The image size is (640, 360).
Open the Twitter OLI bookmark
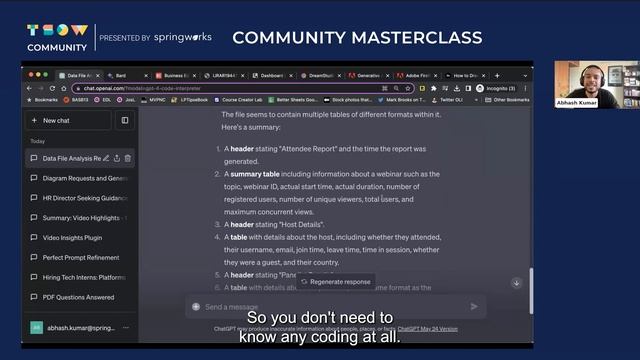point(447,100)
